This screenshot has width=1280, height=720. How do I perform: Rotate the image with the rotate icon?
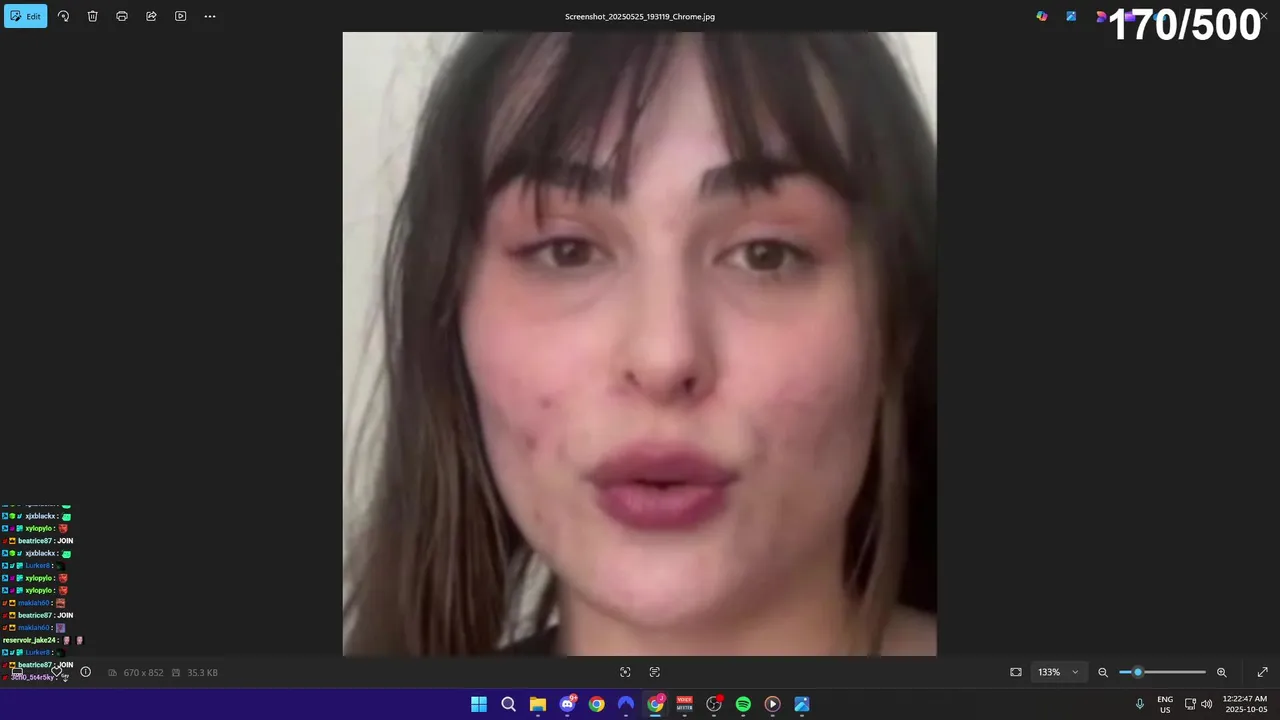(63, 16)
